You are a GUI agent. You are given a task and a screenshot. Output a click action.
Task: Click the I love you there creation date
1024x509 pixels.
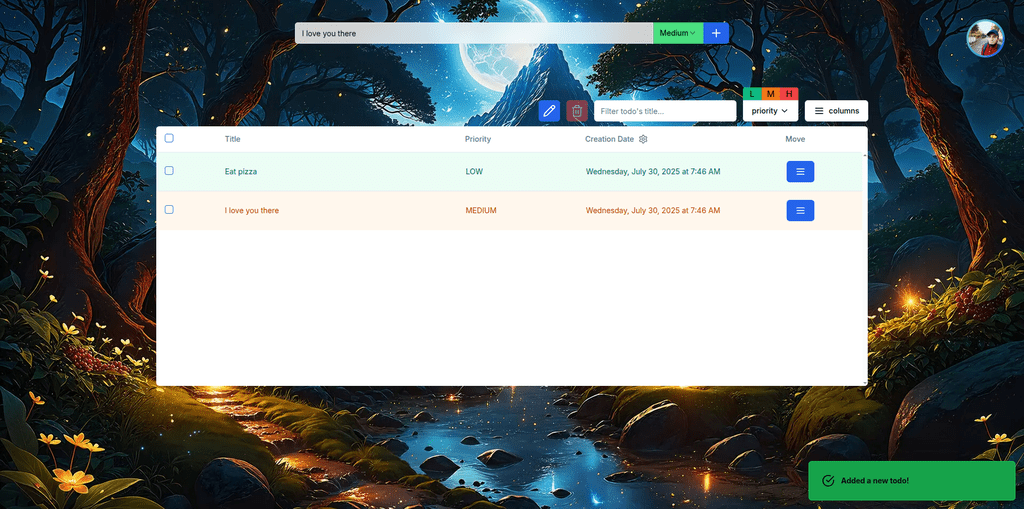[653, 210]
